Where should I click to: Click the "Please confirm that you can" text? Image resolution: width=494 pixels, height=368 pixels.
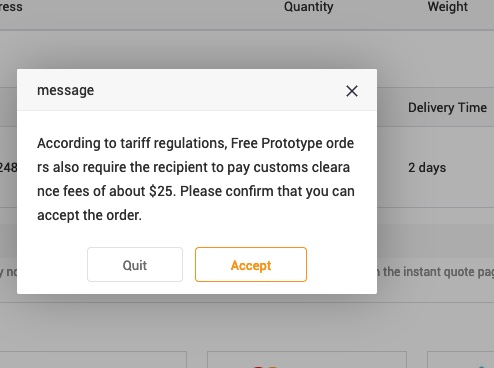pos(267,191)
